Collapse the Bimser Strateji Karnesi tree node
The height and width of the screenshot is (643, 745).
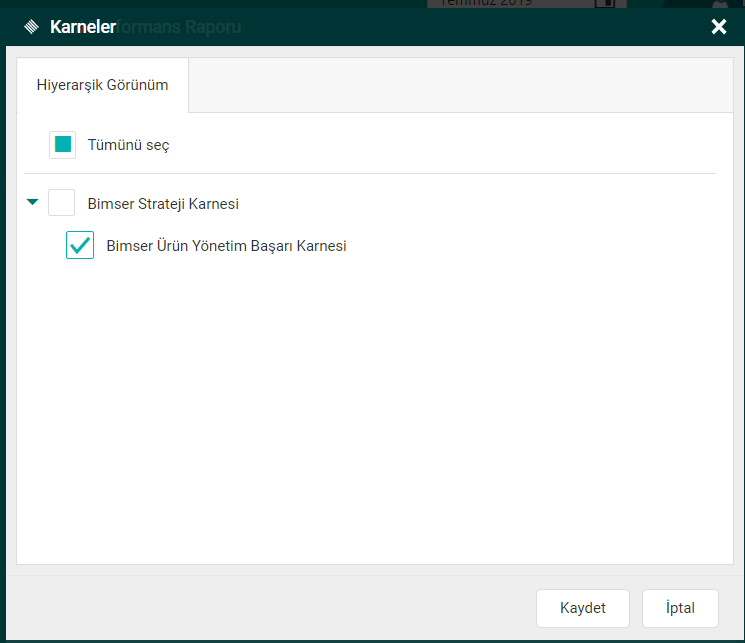[32, 202]
